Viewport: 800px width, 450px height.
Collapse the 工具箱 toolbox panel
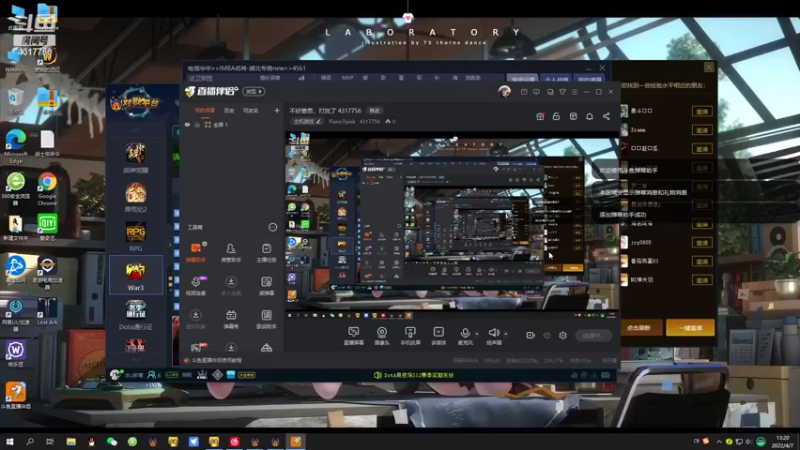click(272, 227)
